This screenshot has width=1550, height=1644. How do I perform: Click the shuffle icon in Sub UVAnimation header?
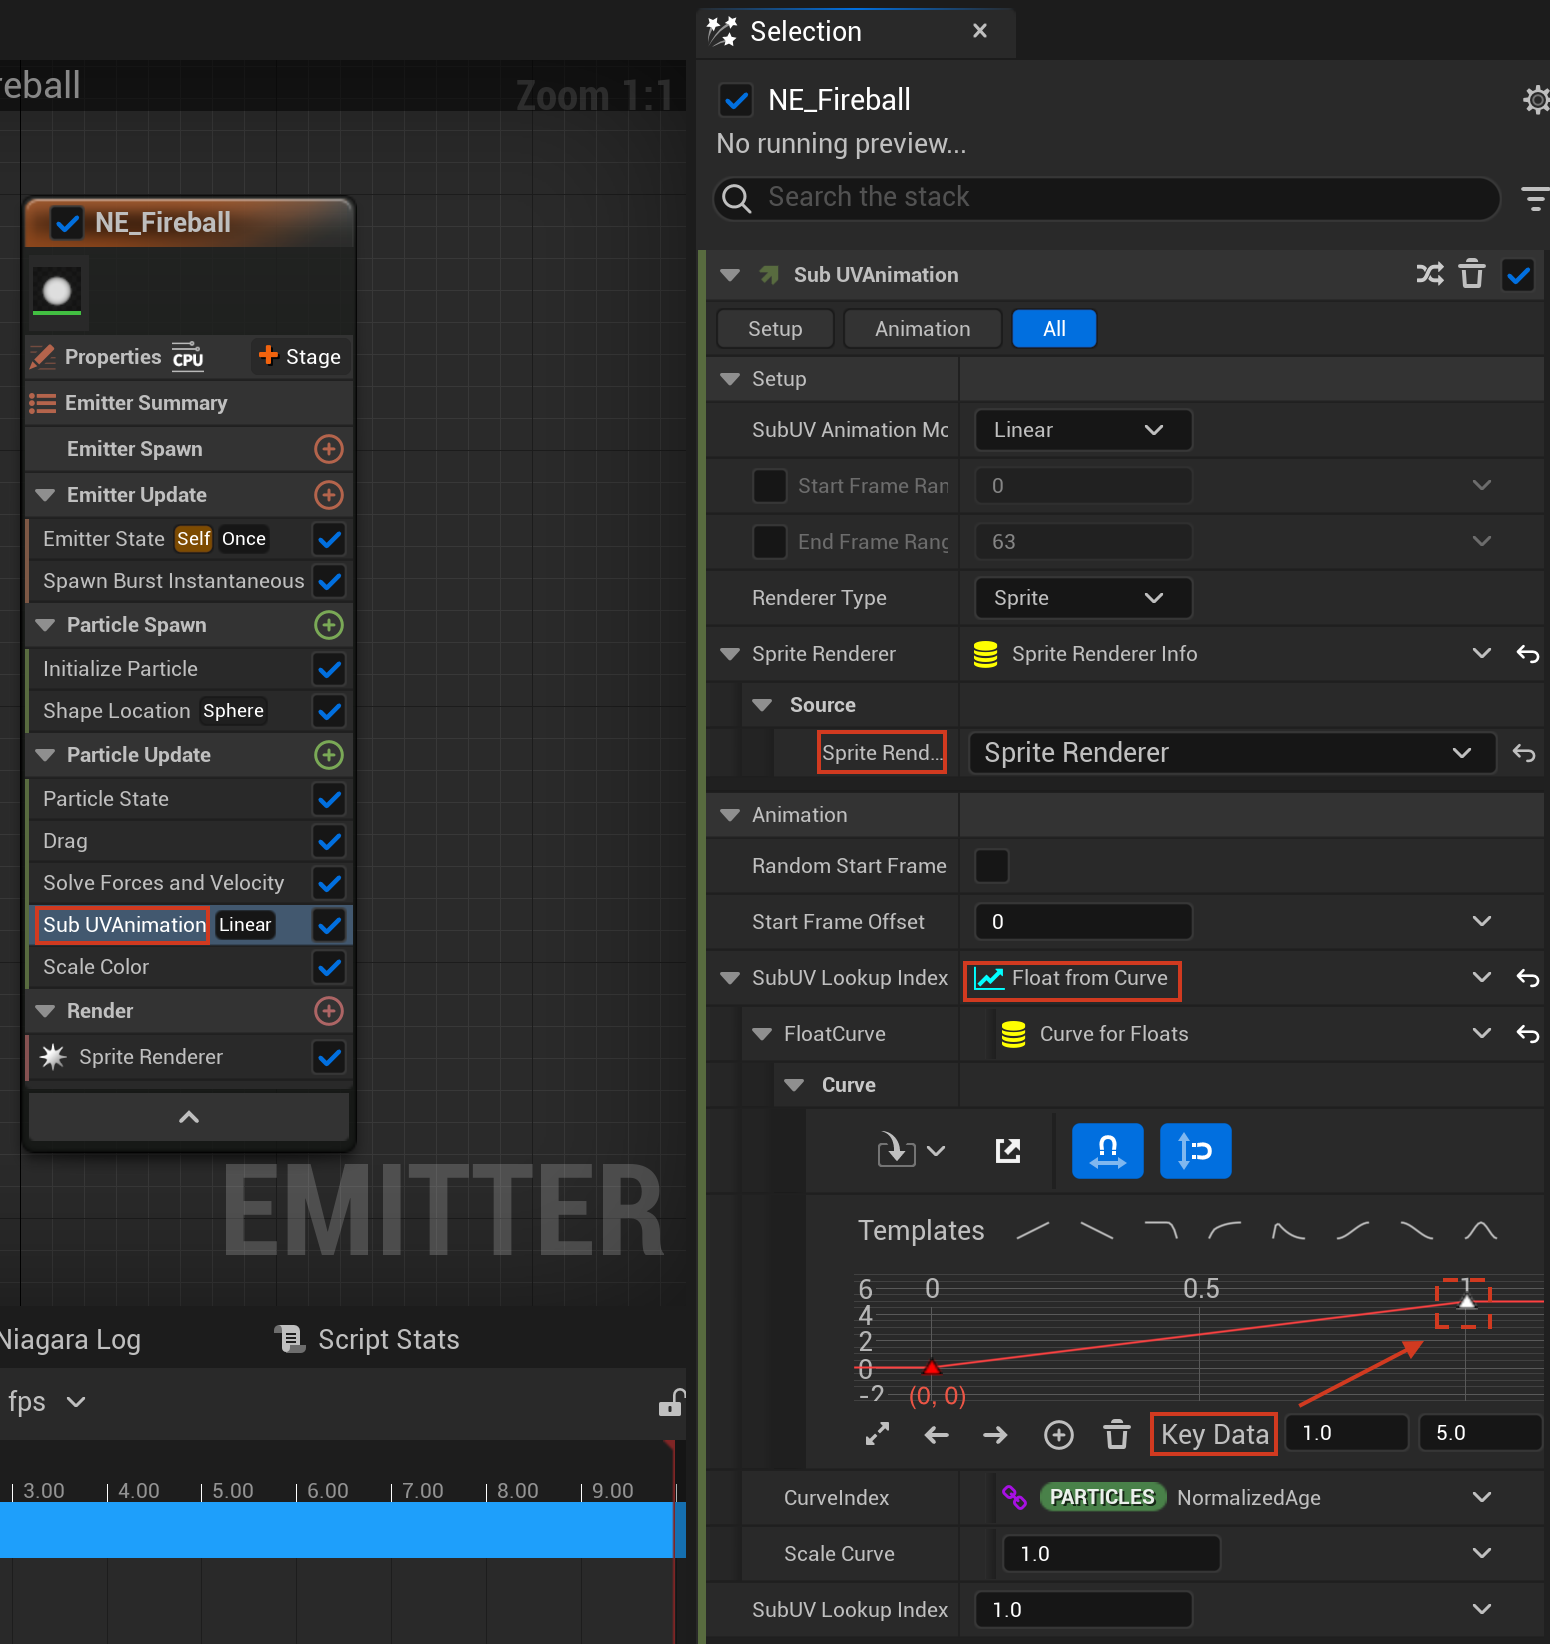[1430, 274]
